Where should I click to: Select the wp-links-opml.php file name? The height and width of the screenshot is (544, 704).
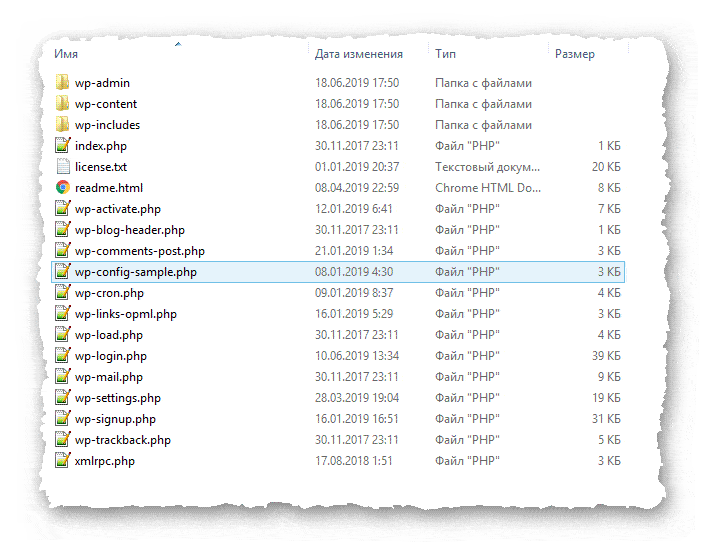[x=126, y=314]
